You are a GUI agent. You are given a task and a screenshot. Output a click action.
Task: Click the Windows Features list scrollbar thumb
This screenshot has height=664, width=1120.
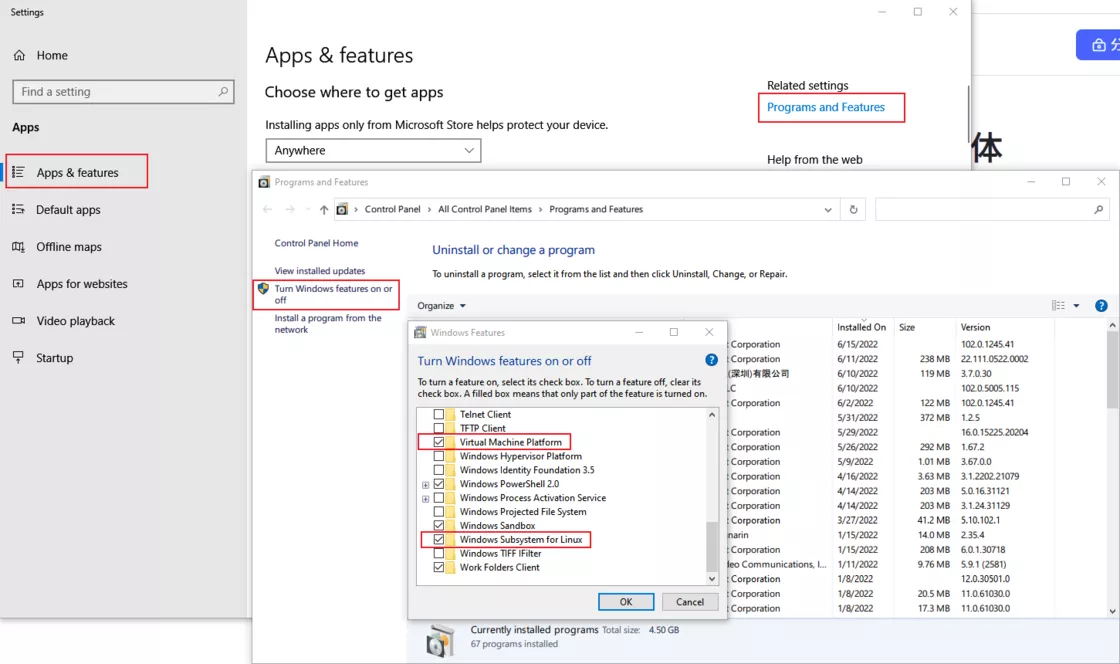(711, 546)
